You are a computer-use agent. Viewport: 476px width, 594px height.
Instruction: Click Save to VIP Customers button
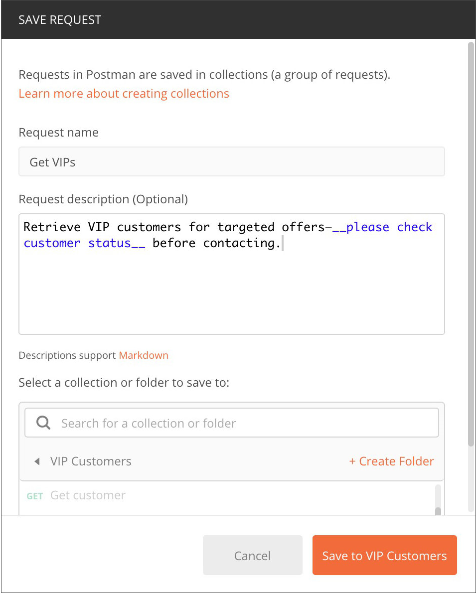coord(384,555)
